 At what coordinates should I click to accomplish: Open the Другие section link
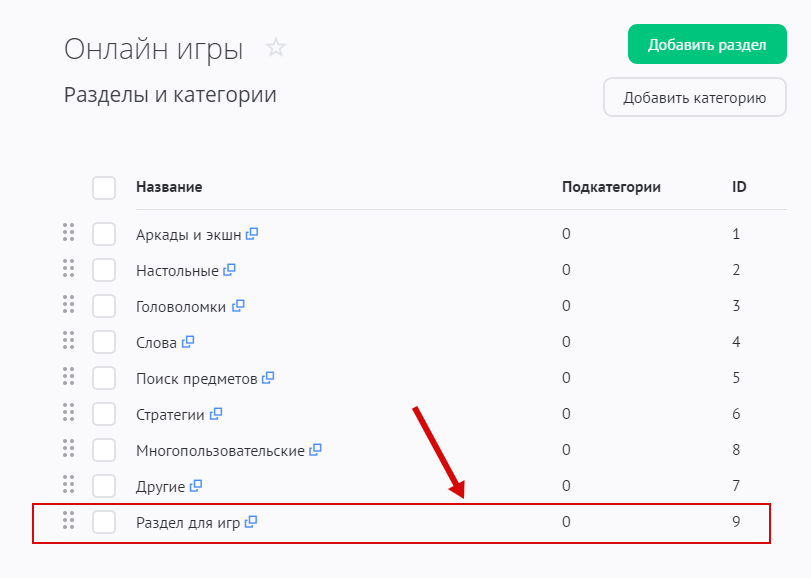(160, 486)
